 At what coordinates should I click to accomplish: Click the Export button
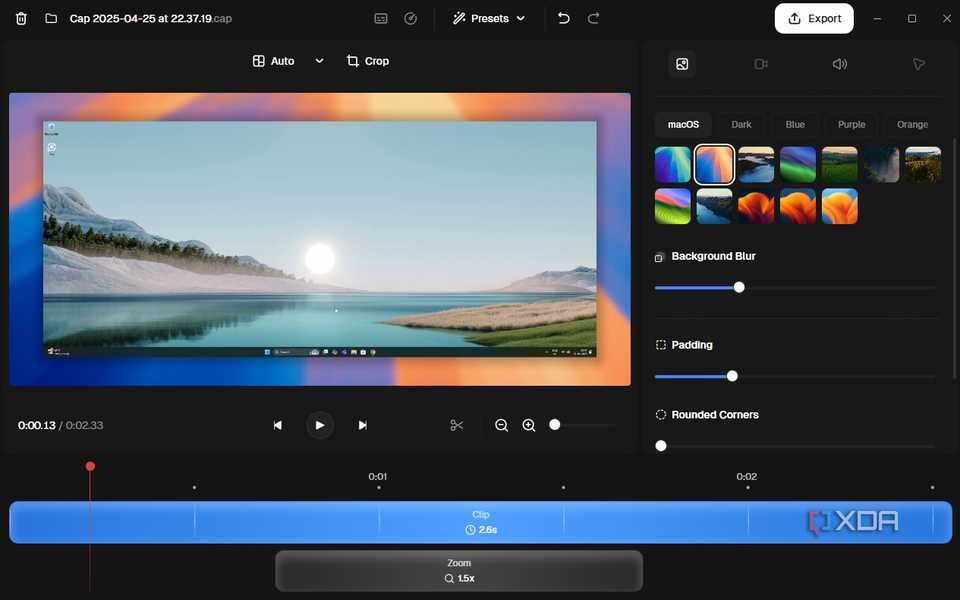point(814,18)
